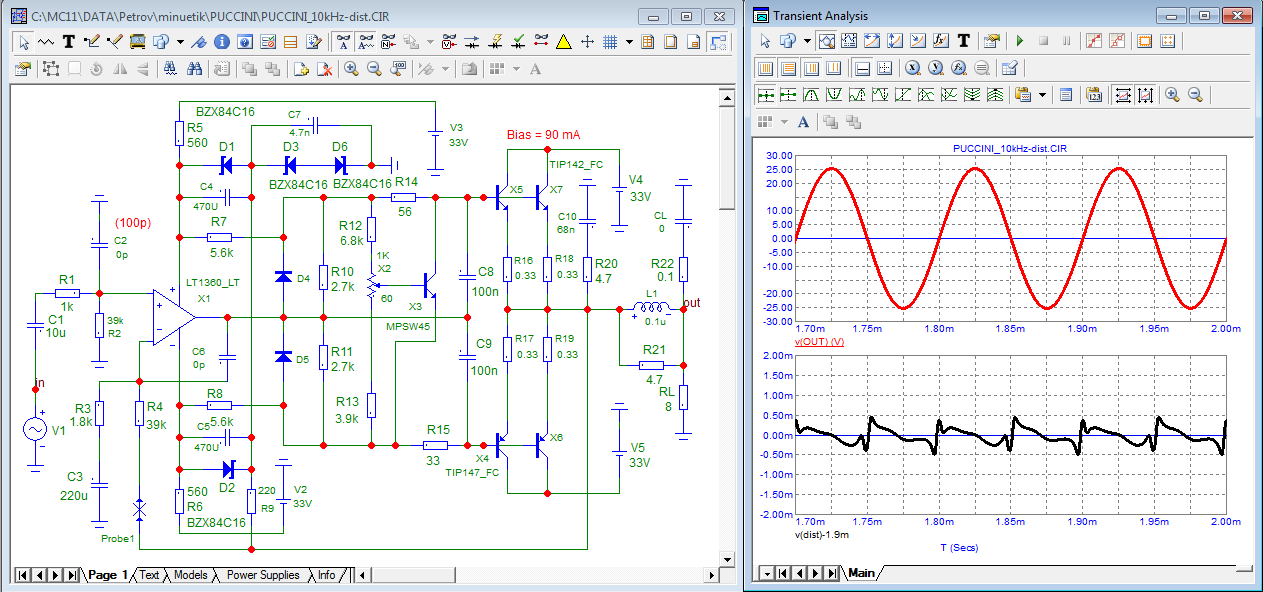1263x592 pixels.
Task: Click the green Run analysis play button
Action: pyautogui.click(x=1020, y=41)
